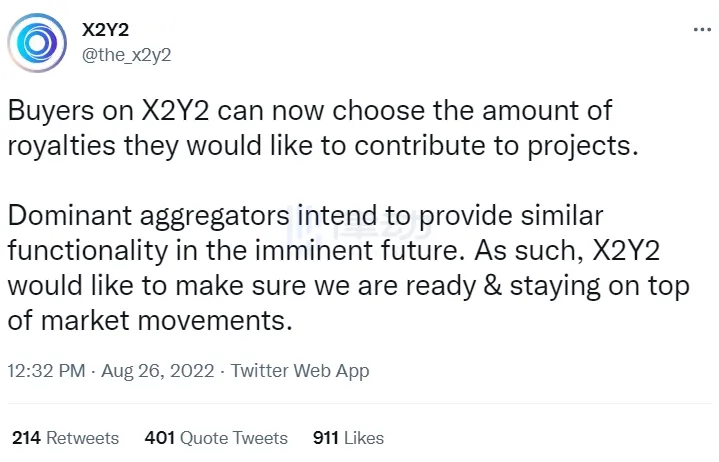Click the Aug 26, 2022 date
The image size is (719, 462).
pos(159,371)
